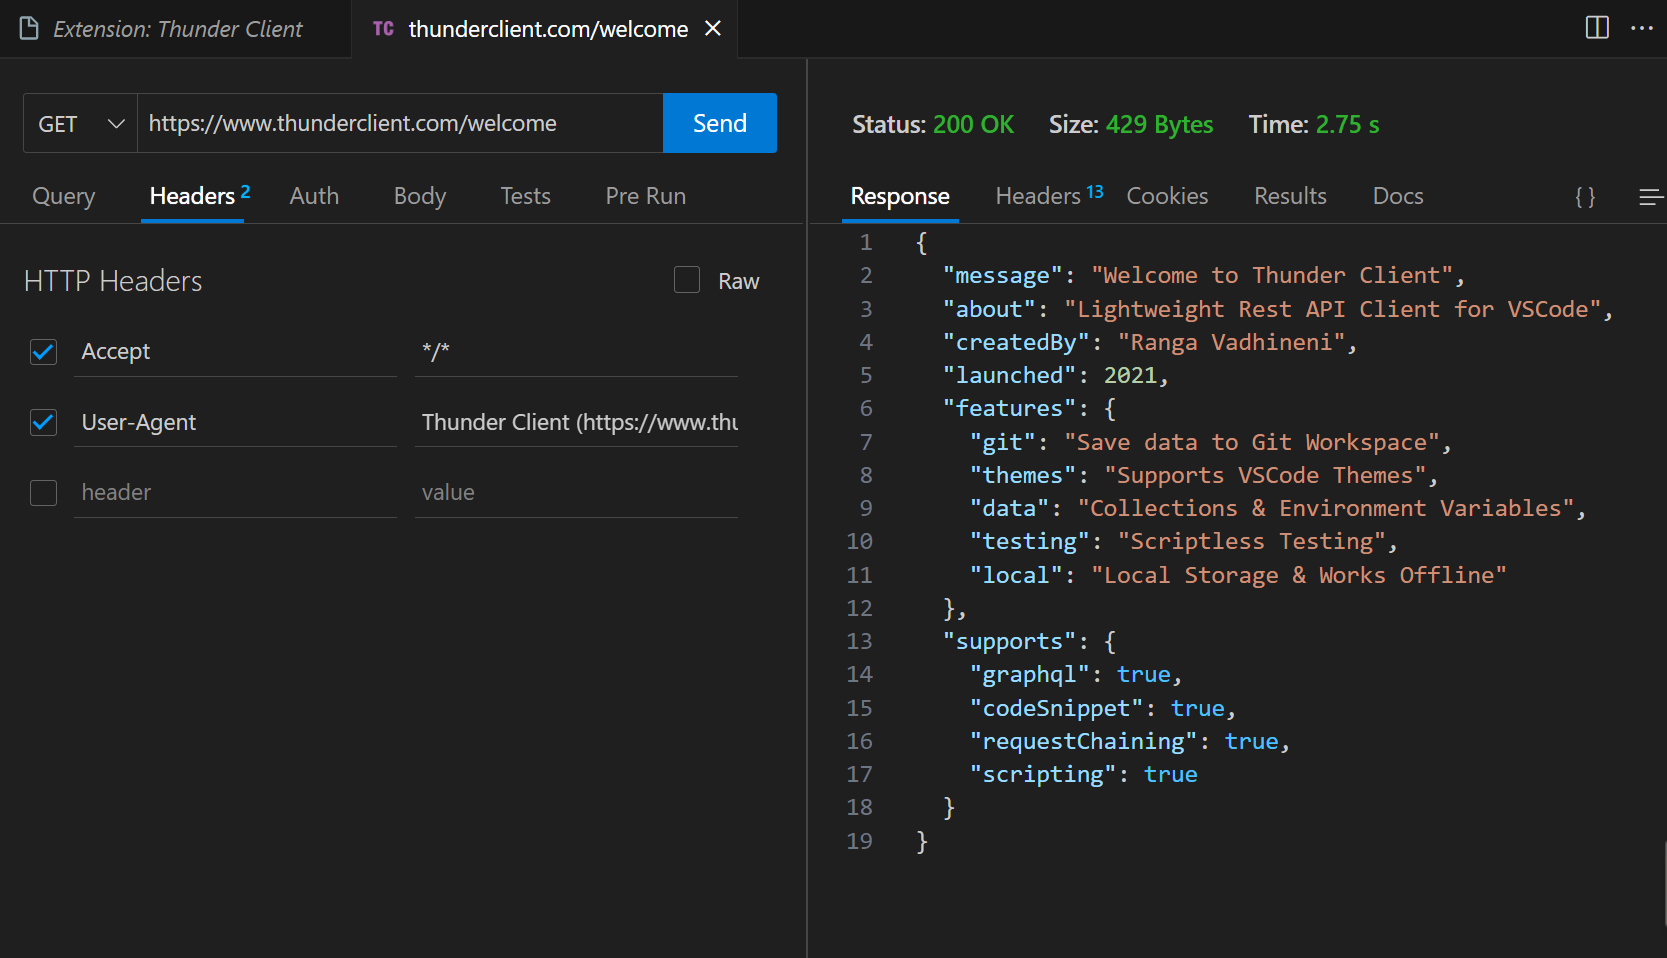Screen dimensions: 1667x958
Task: Click the Status 200 OK text
Action: (x=933, y=125)
